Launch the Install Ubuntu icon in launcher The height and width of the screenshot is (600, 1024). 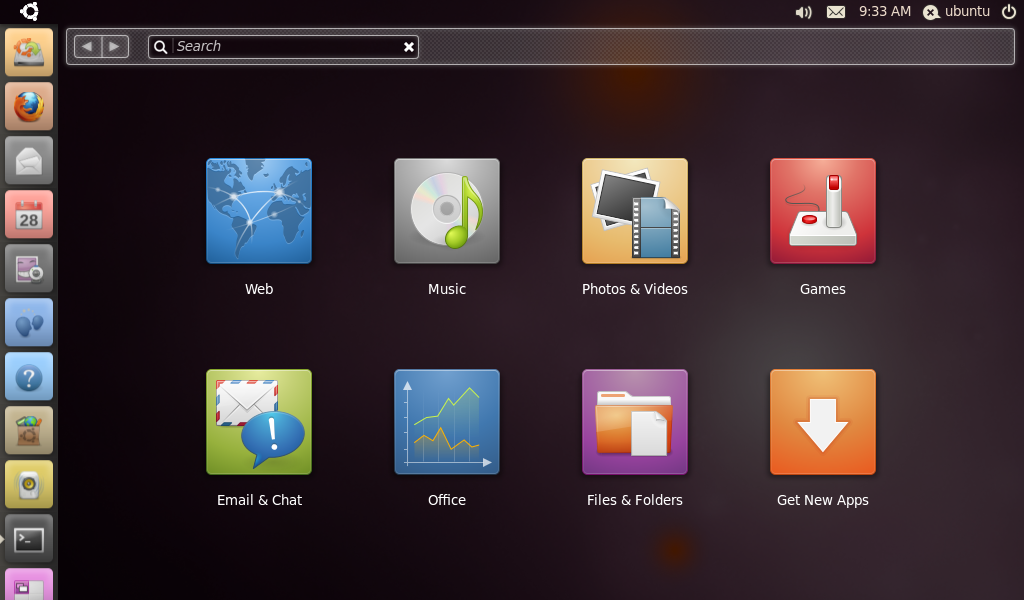click(29, 52)
